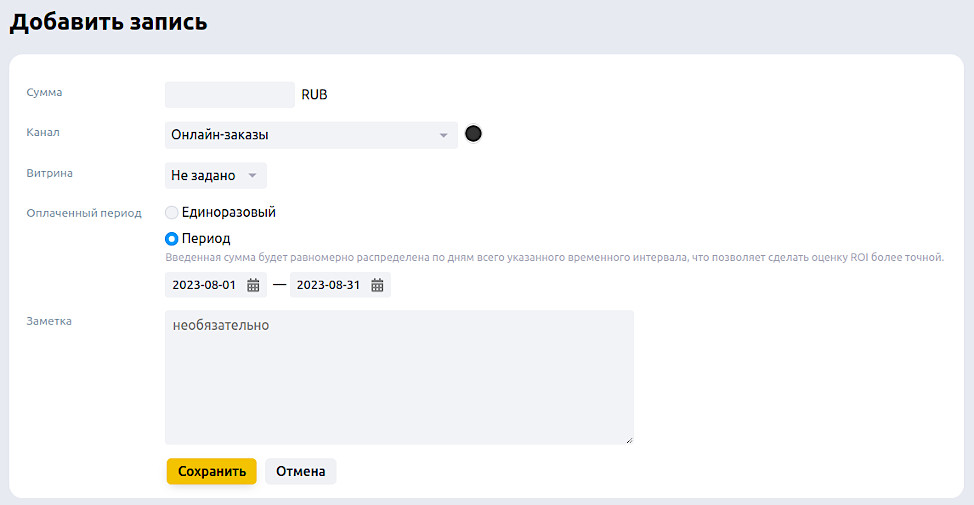This screenshot has width=974, height=505.
Task: Click the black channel color circle
Action: click(x=474, y=134)
